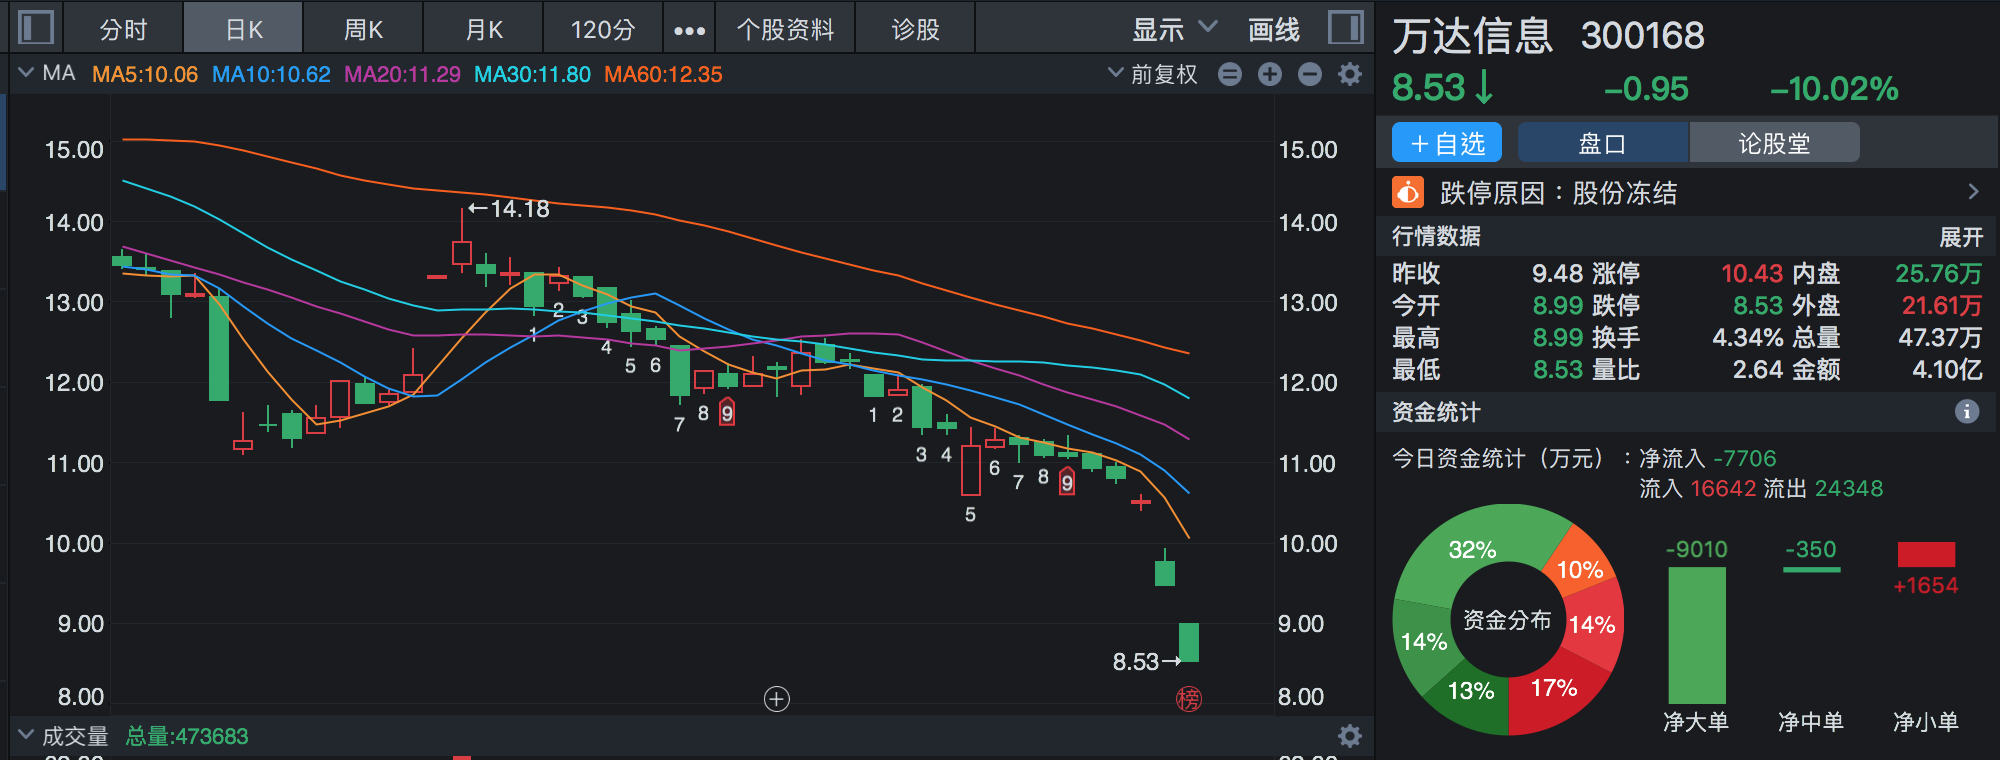Viewport: 2000px width, 760px height.
Task: Click the -10.02% change value
Action: click(x=1834, y=89)
